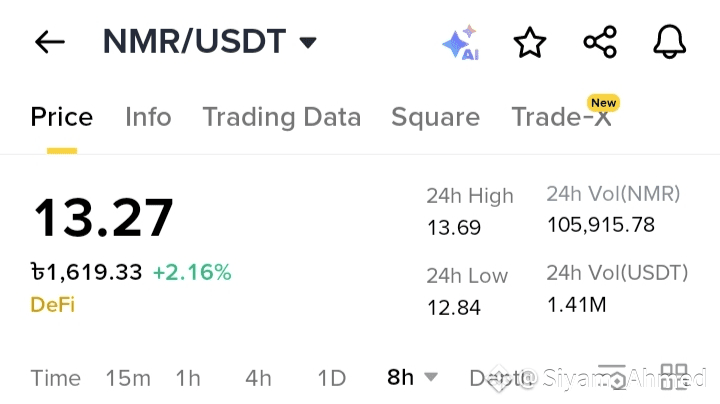This screenshot has width=720, height=404.
Task: Open the AI assistant sparkle icon
Action: coord(461,42)
